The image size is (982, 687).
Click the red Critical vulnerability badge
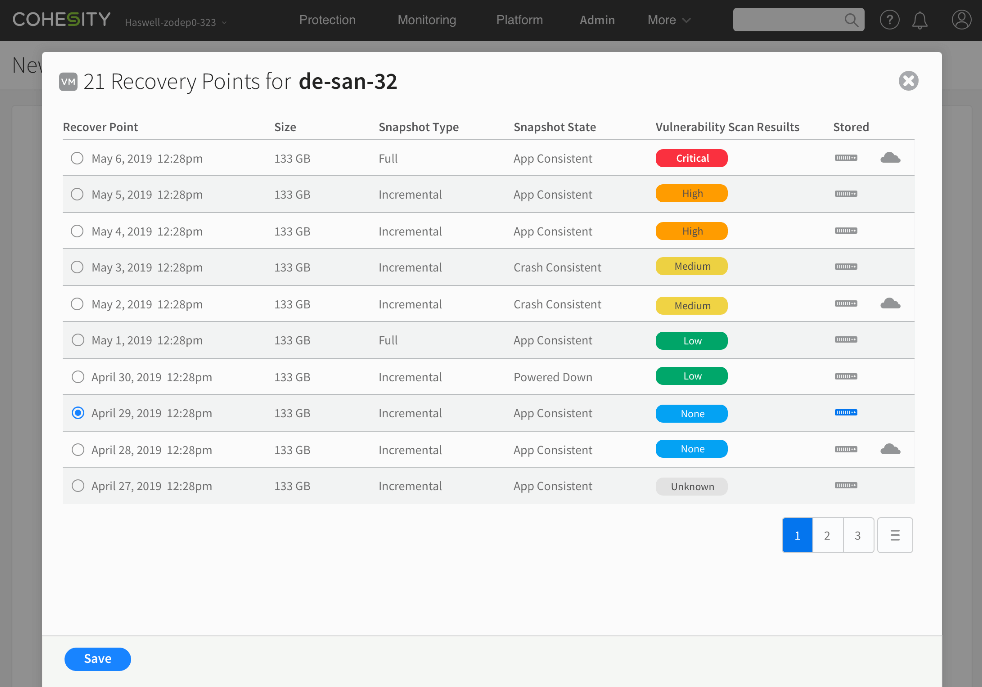[692, 158]
